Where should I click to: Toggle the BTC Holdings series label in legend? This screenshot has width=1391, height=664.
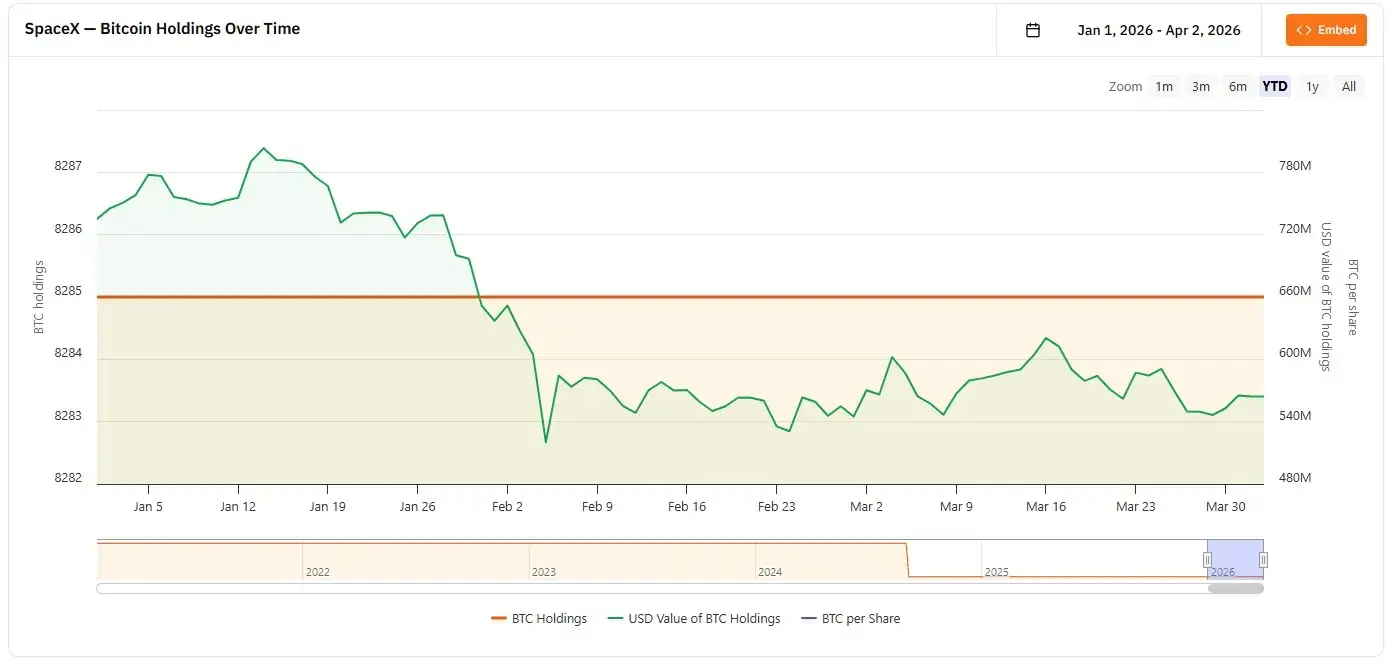point(549,619)
